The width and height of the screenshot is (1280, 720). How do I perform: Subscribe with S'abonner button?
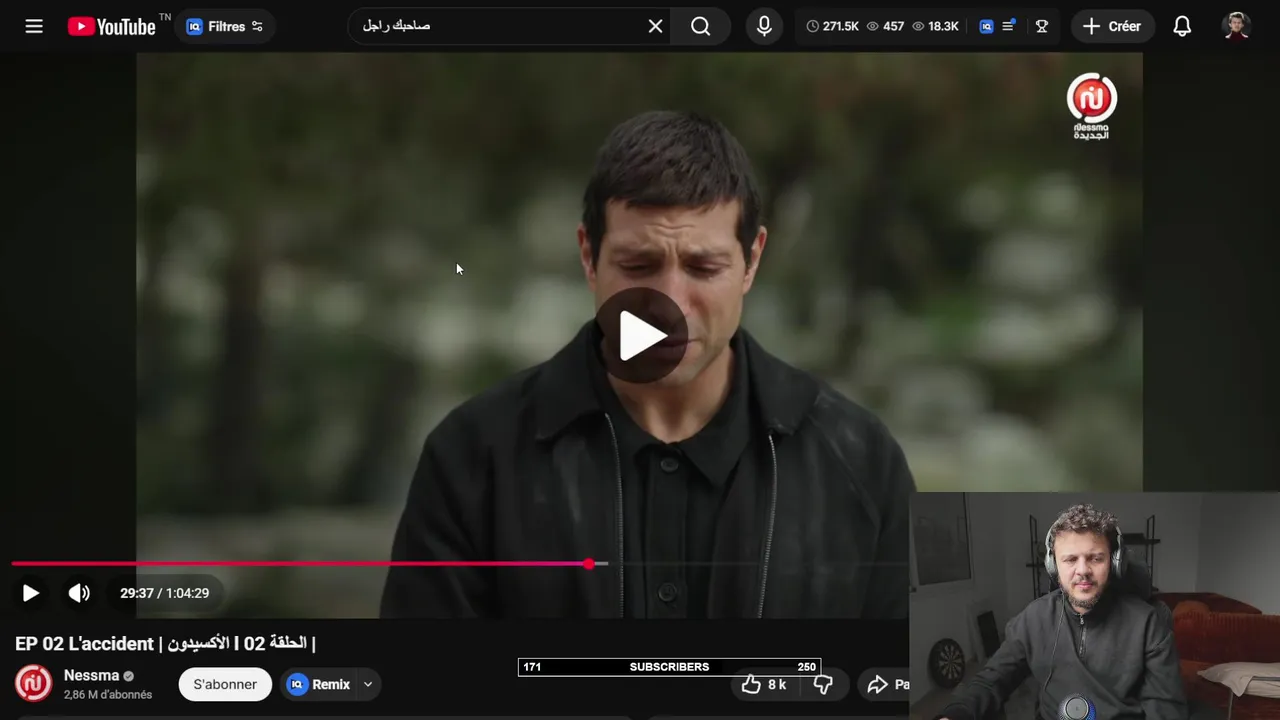coord(225,684)
